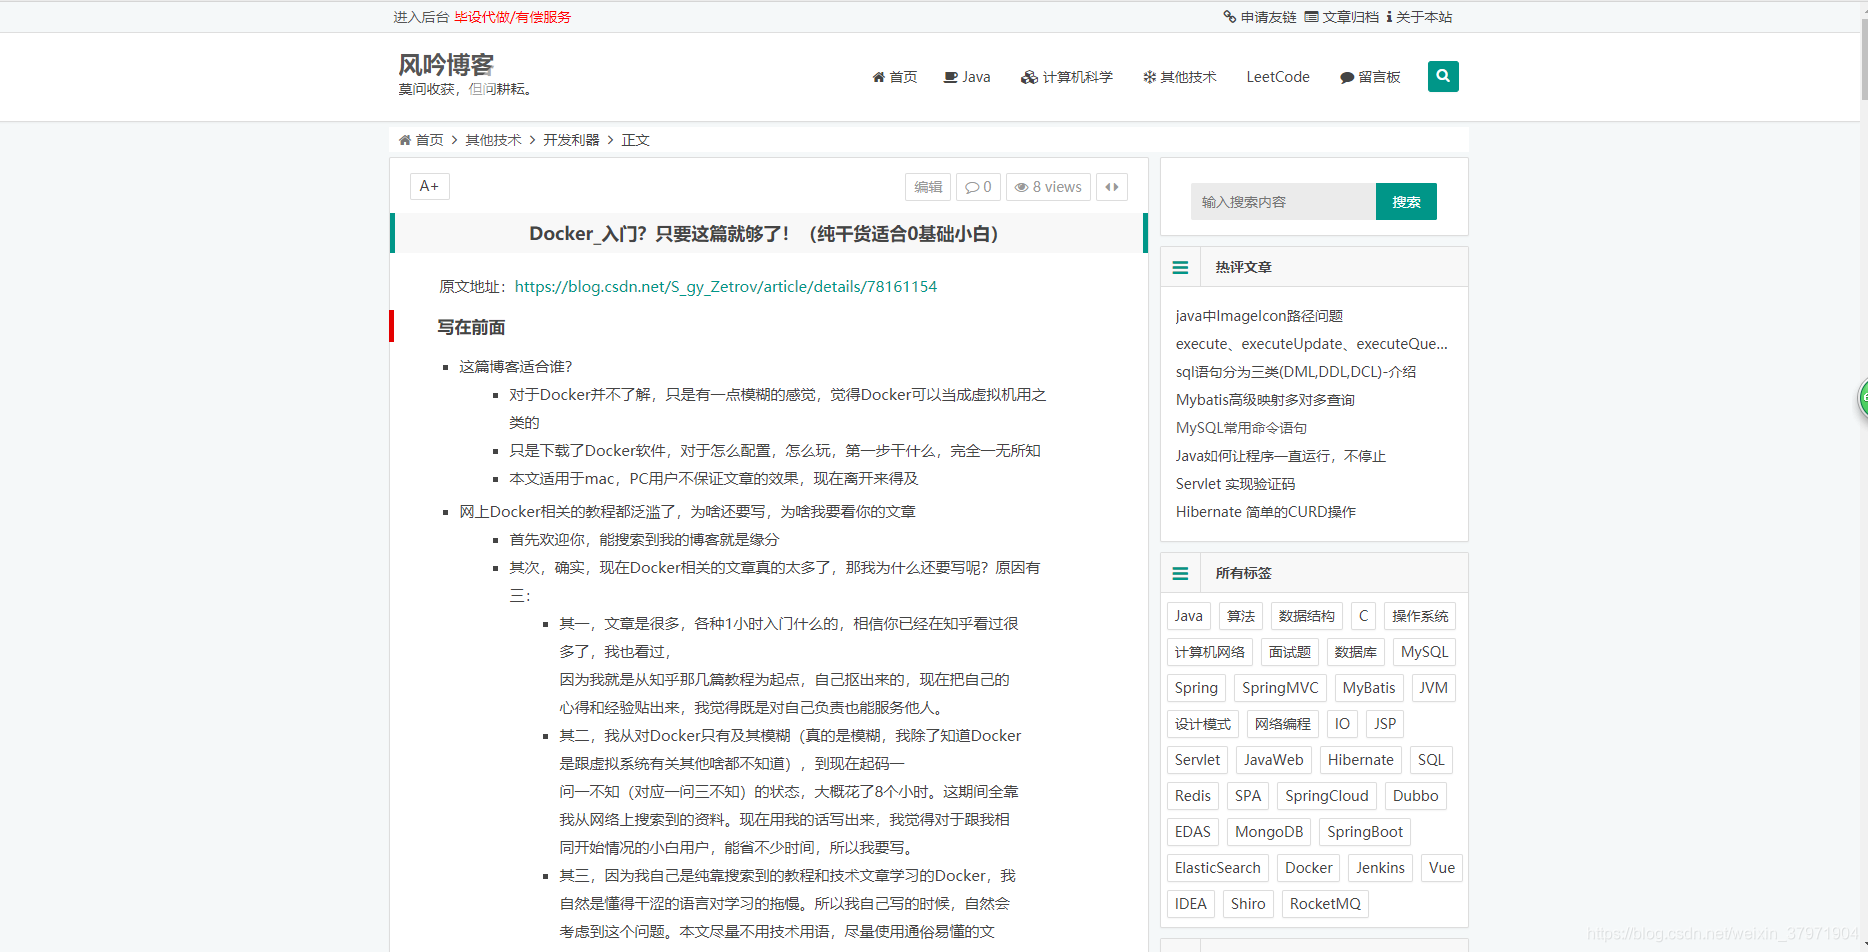Select the JSP tag

coord(1385,724)
